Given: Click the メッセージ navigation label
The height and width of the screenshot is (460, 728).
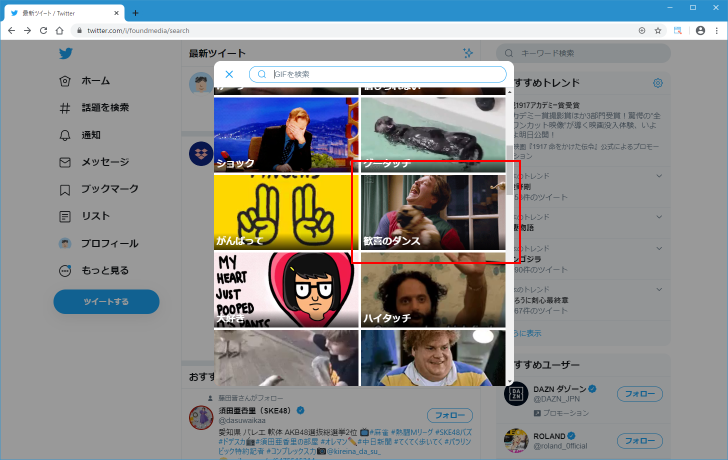Looking at the screenshot, I should [x=105, y=162].
